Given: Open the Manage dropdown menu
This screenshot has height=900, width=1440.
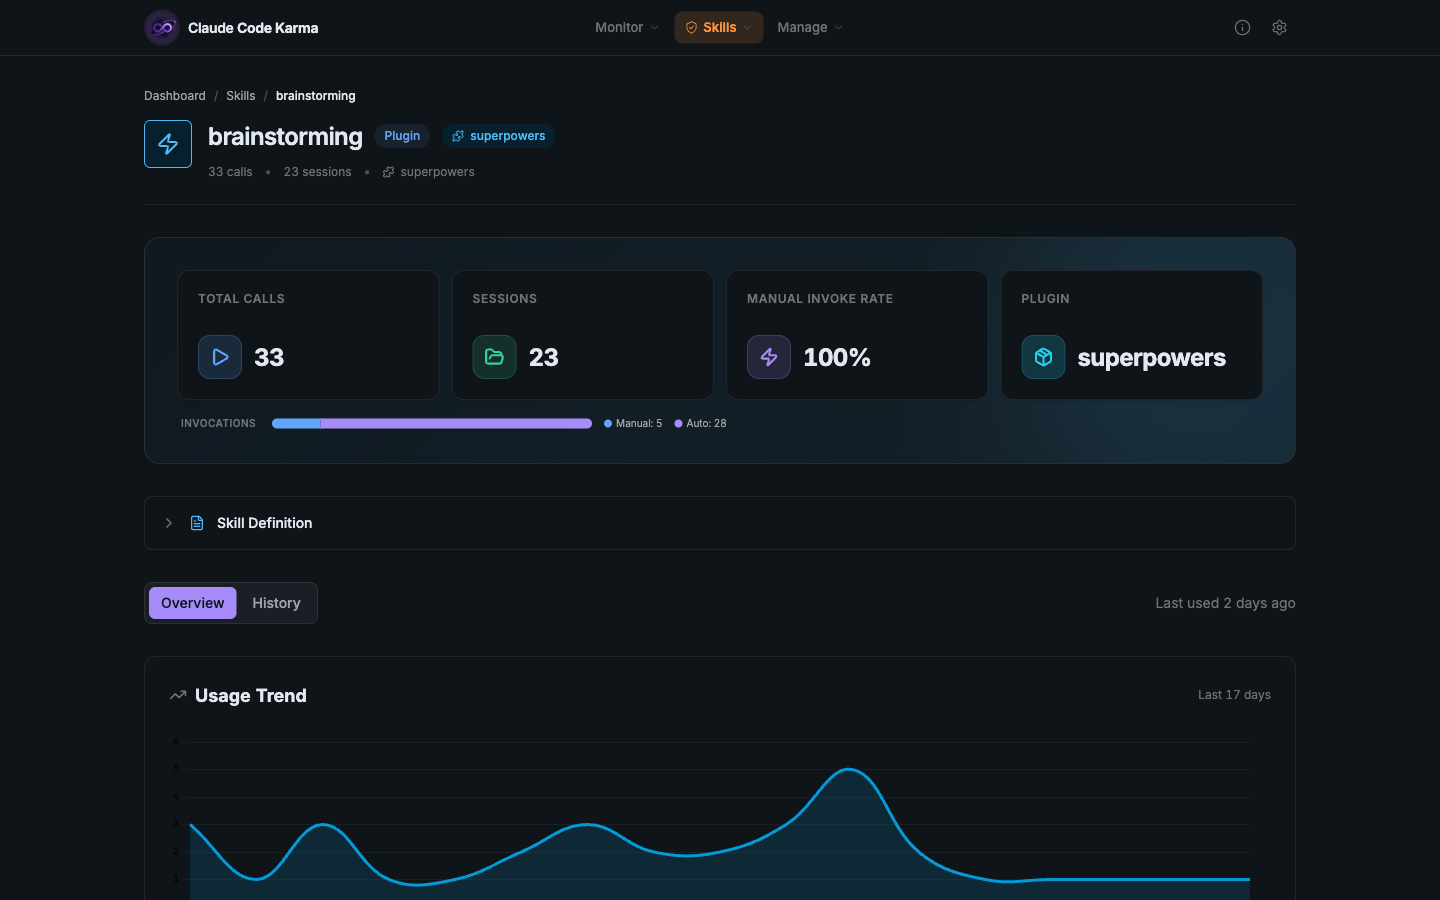Looking at the screenshot, I should [810, 28].
